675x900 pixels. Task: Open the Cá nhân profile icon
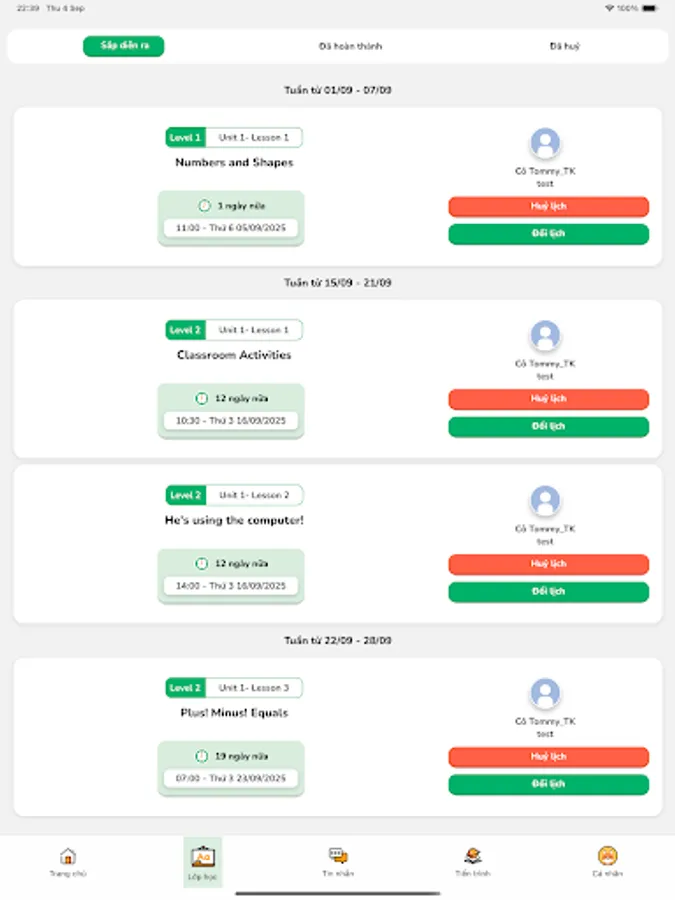[x=607, y=857]
